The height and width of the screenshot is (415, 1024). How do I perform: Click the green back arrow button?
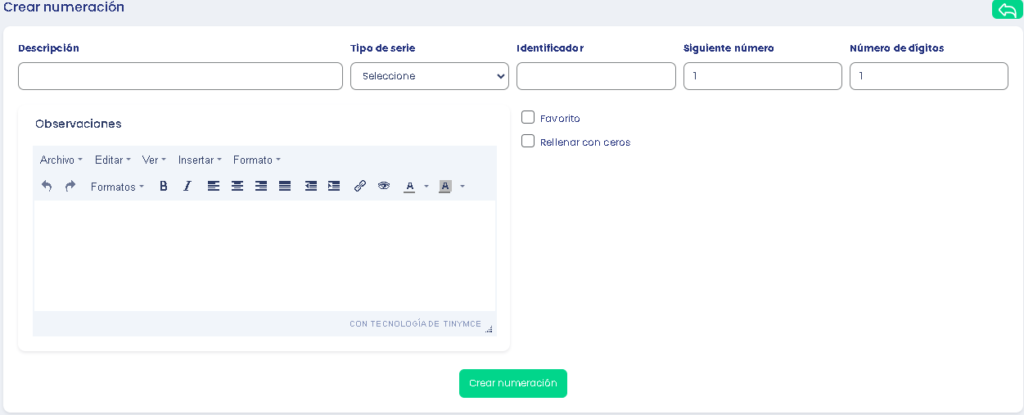point(1007,9)
